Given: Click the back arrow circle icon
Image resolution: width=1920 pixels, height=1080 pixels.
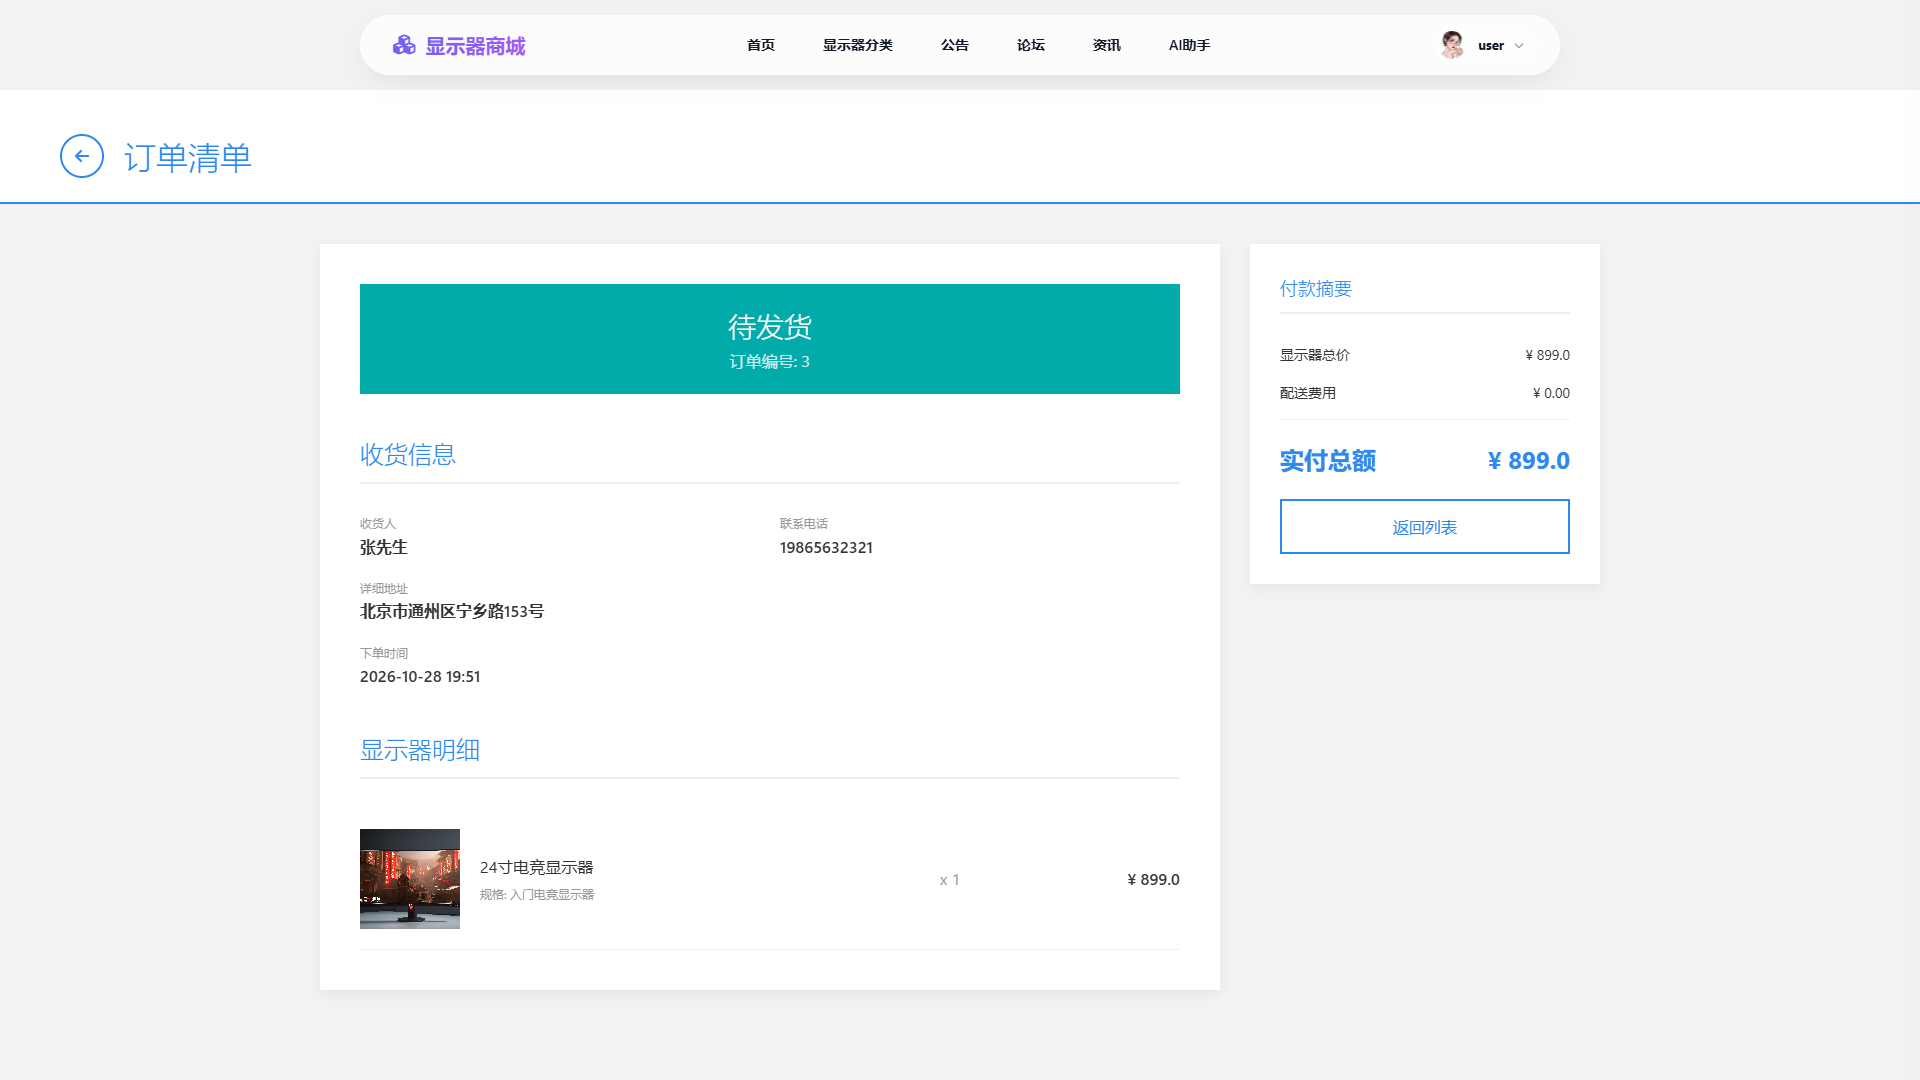Looking at the screenshot, I should tap(82, 156).
